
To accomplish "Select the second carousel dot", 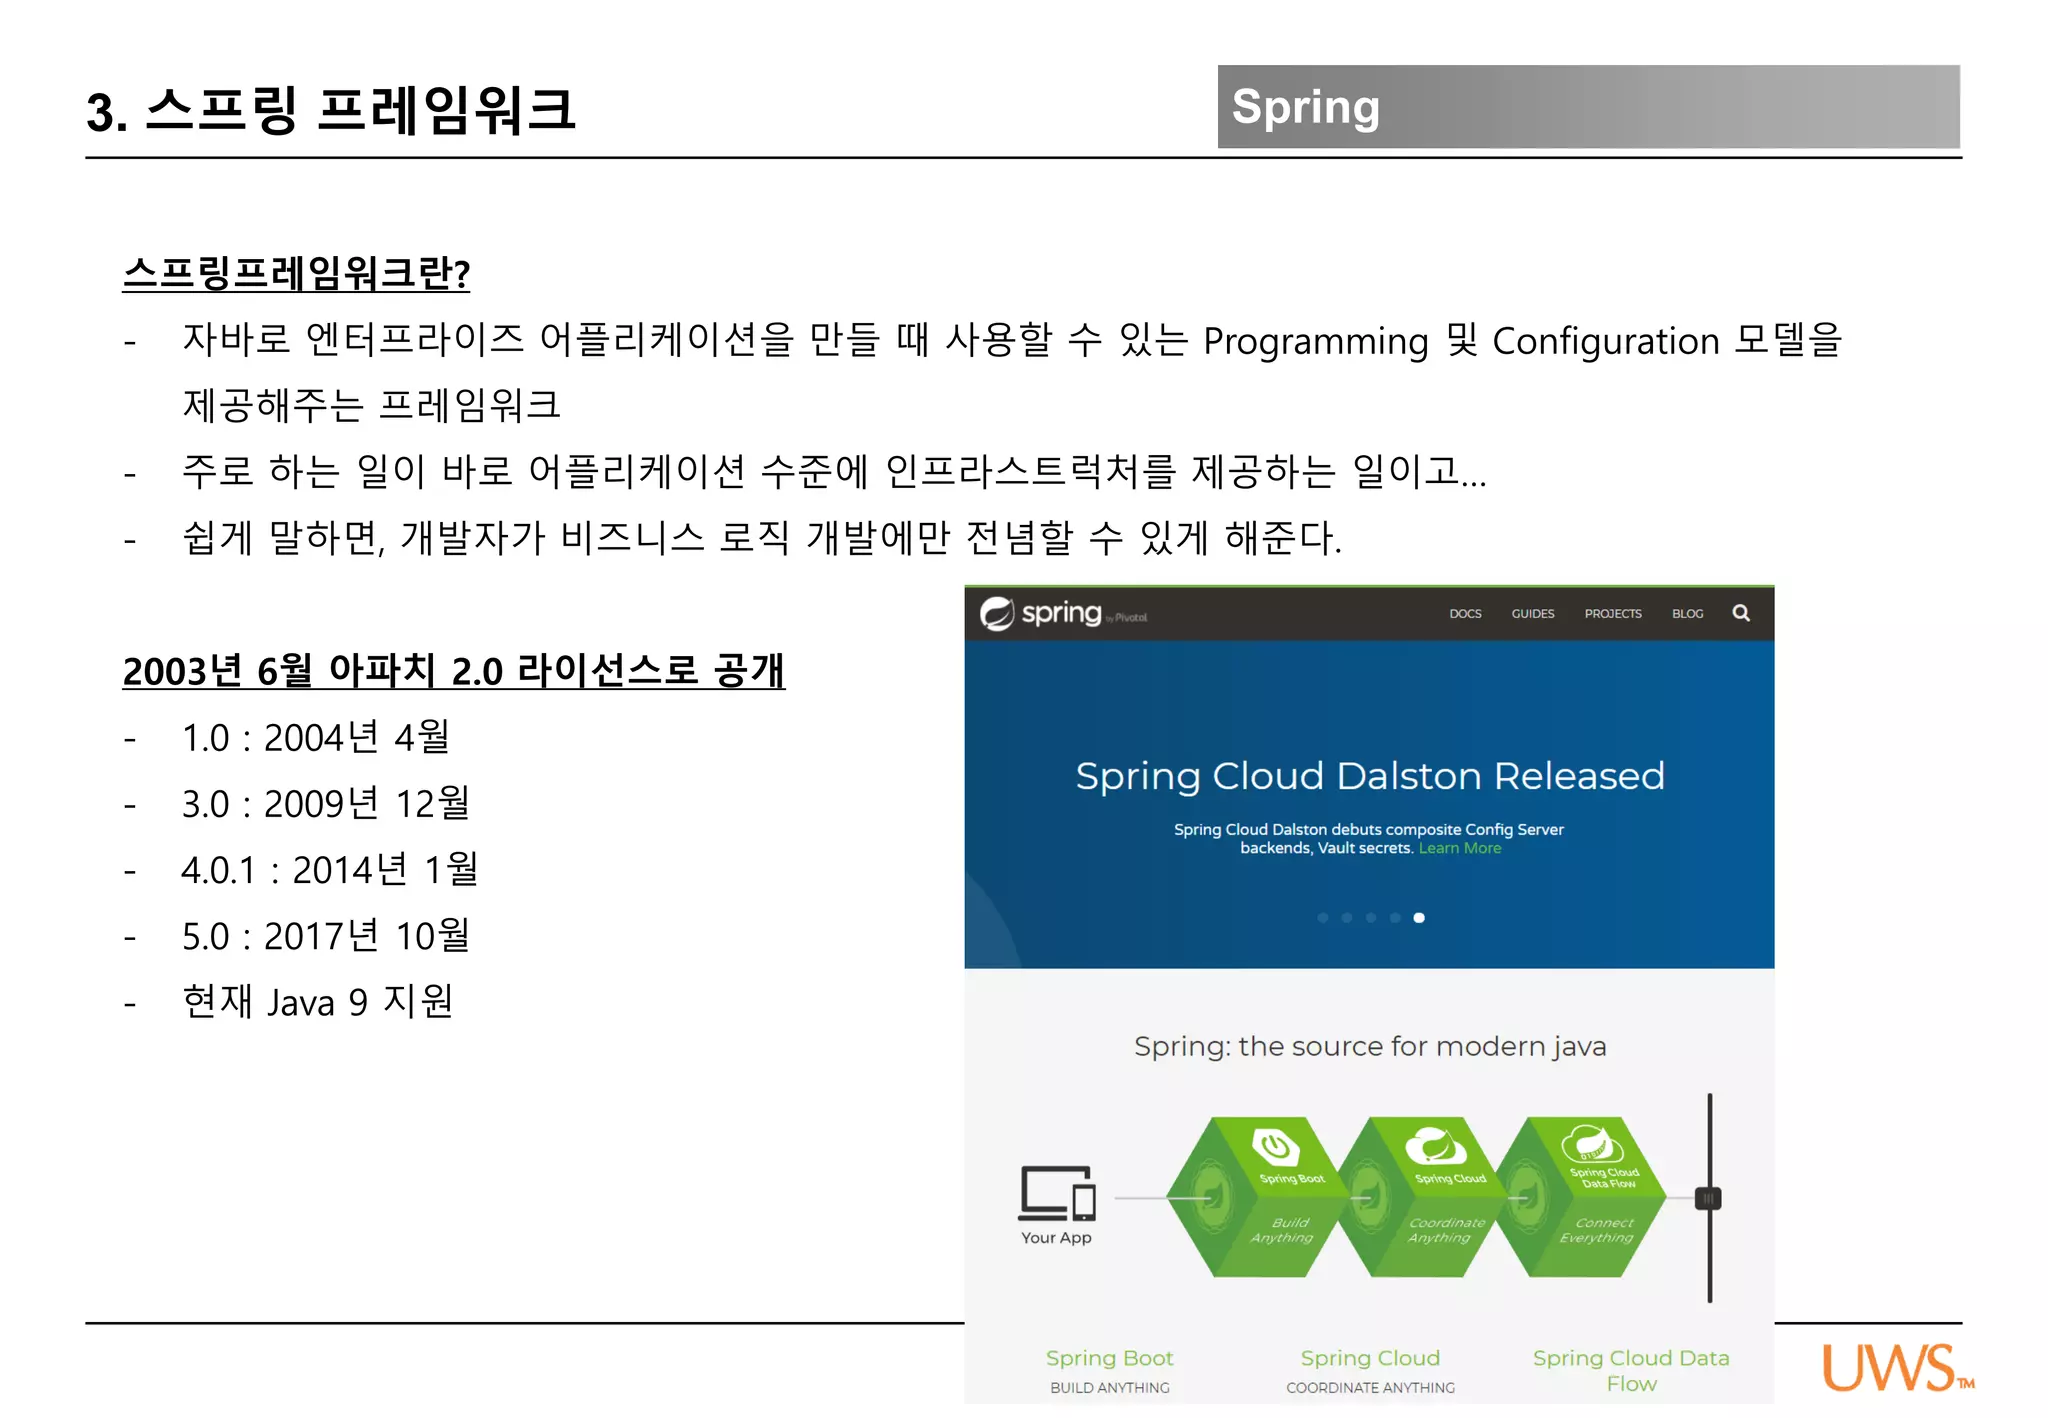I will coord(1347,918).
